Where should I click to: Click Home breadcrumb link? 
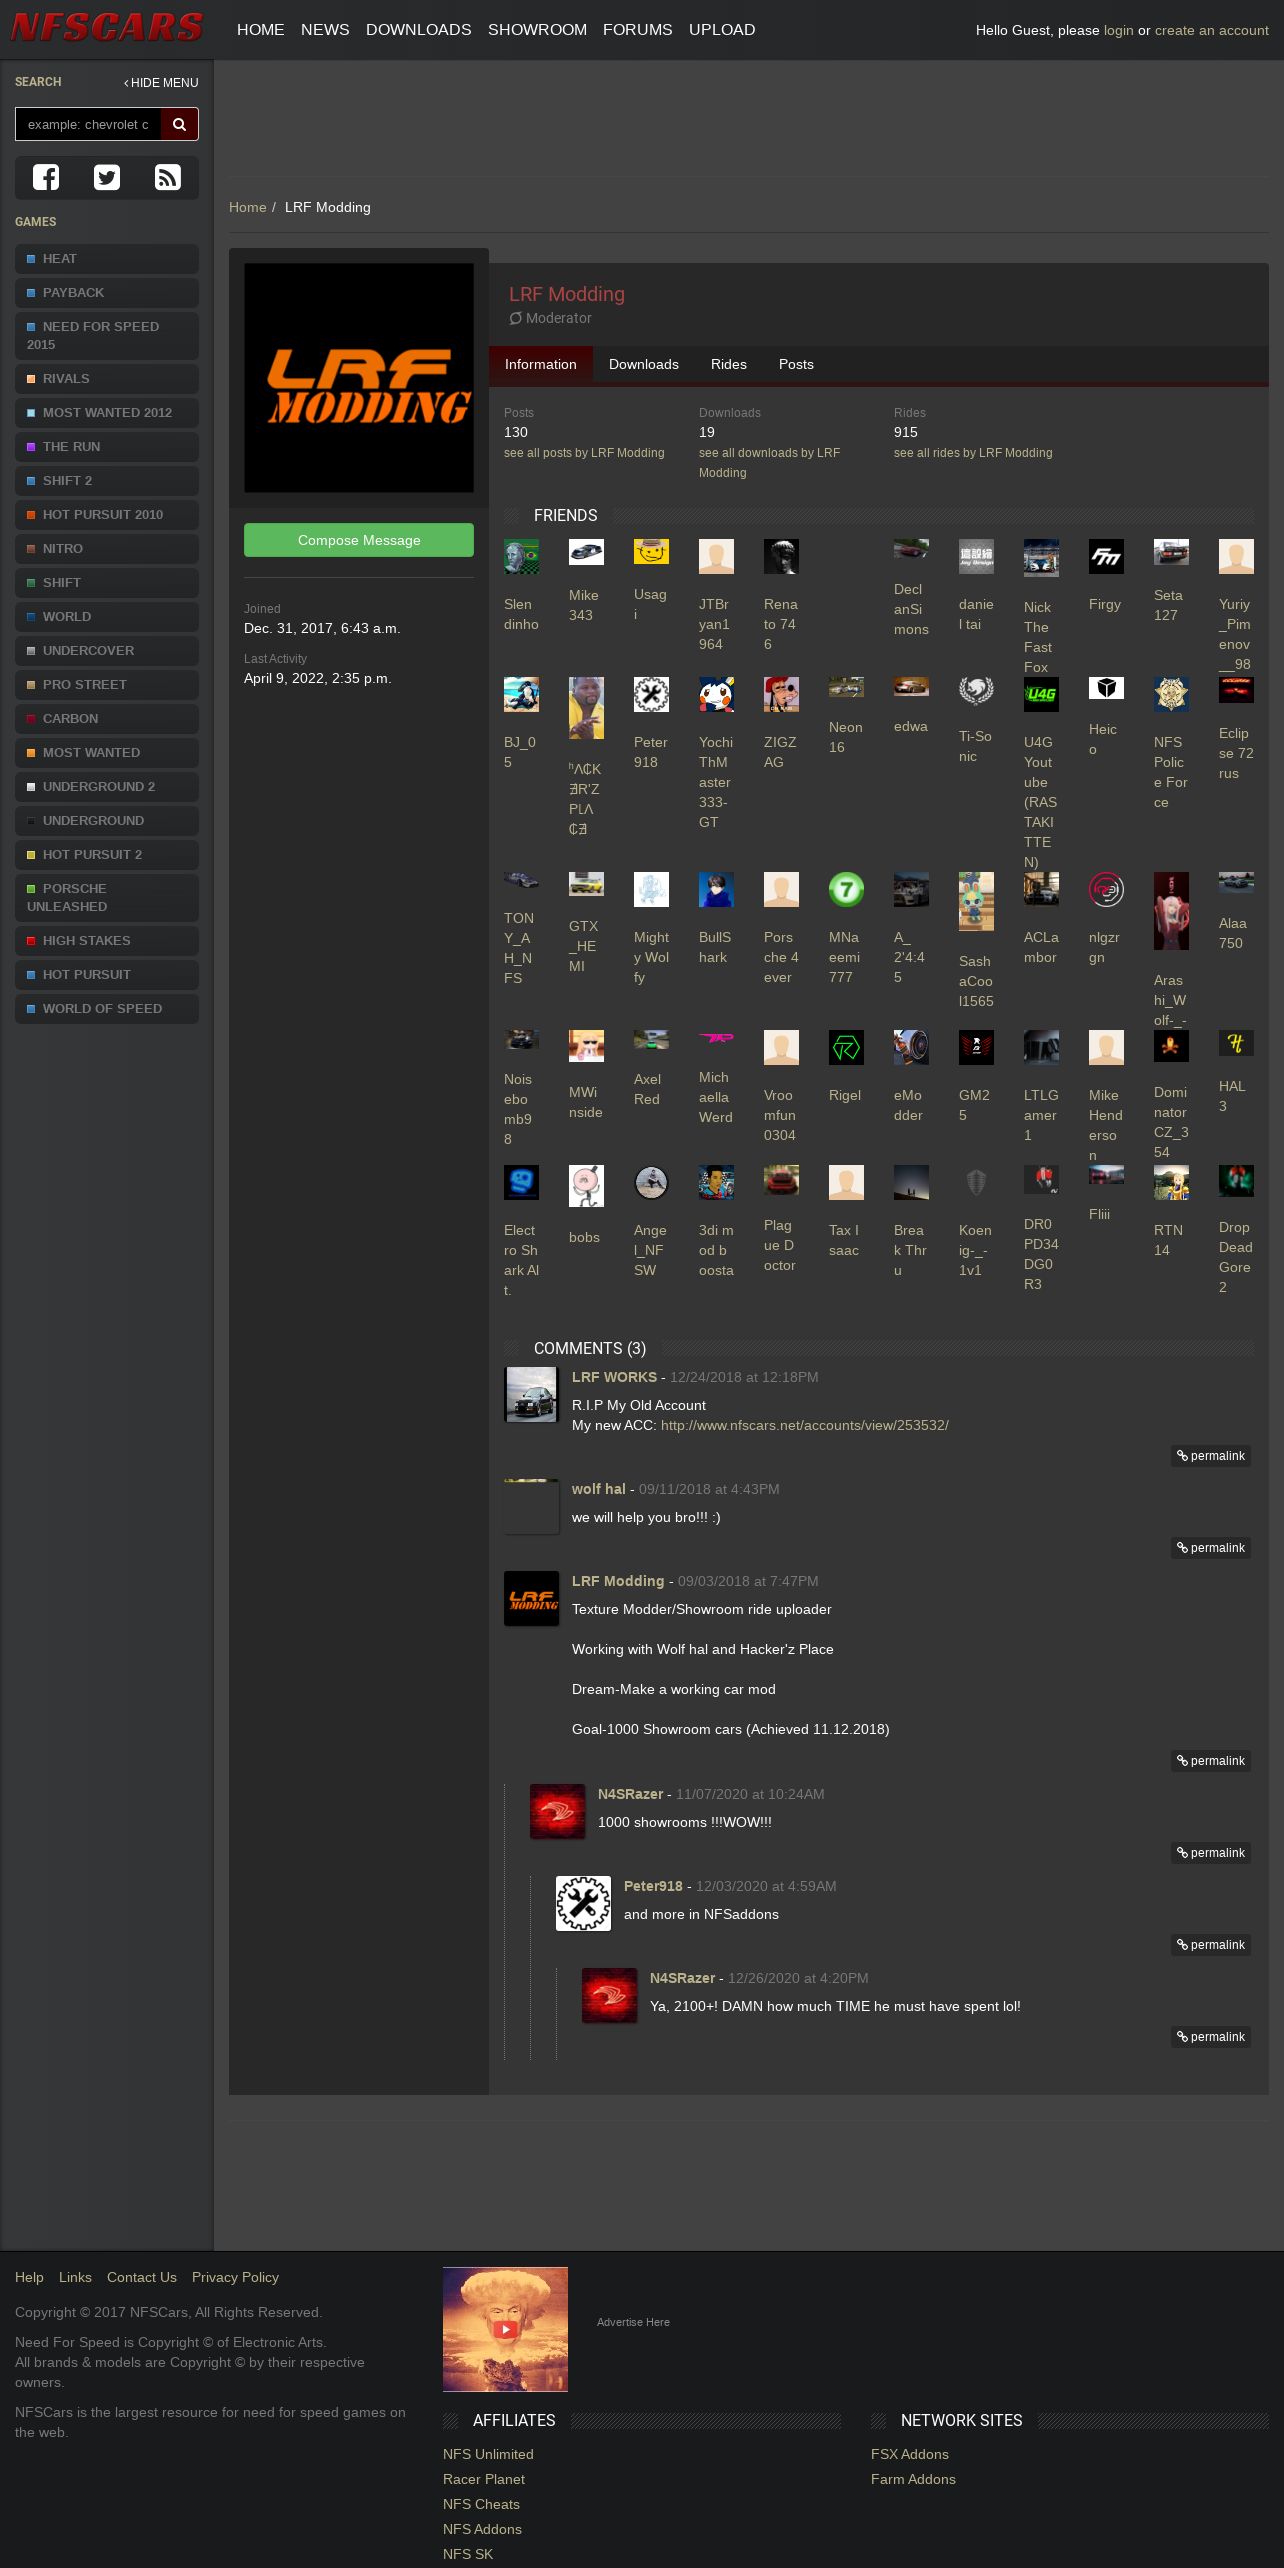tap(247, 207)
